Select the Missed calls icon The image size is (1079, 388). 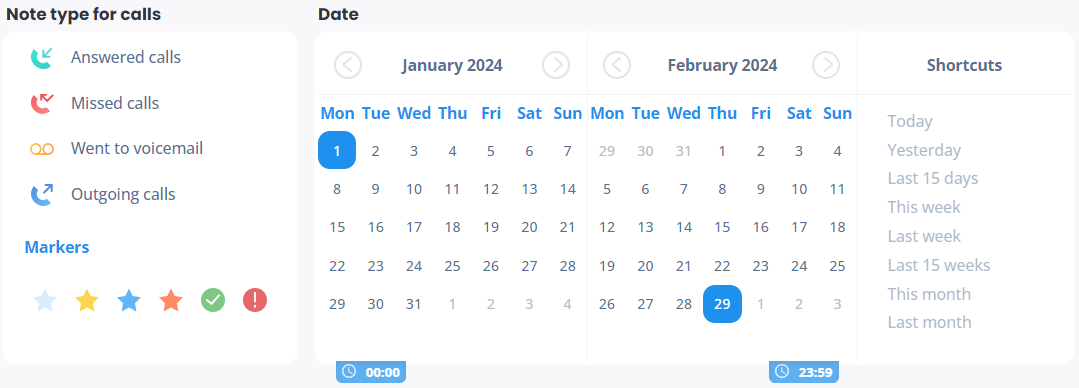(x=41, y=103)
